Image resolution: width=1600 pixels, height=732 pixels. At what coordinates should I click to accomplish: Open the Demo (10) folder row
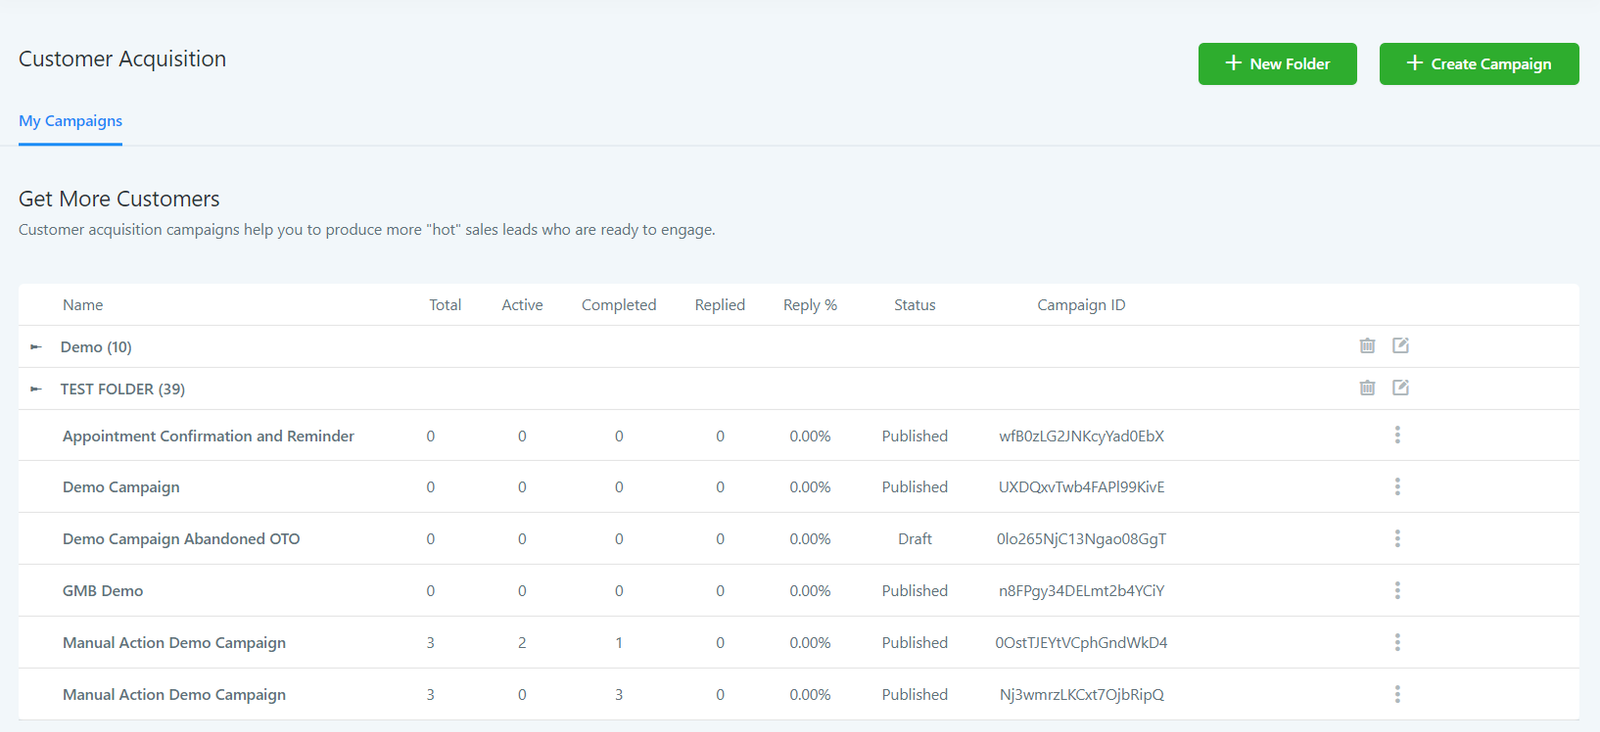point(96,347)
